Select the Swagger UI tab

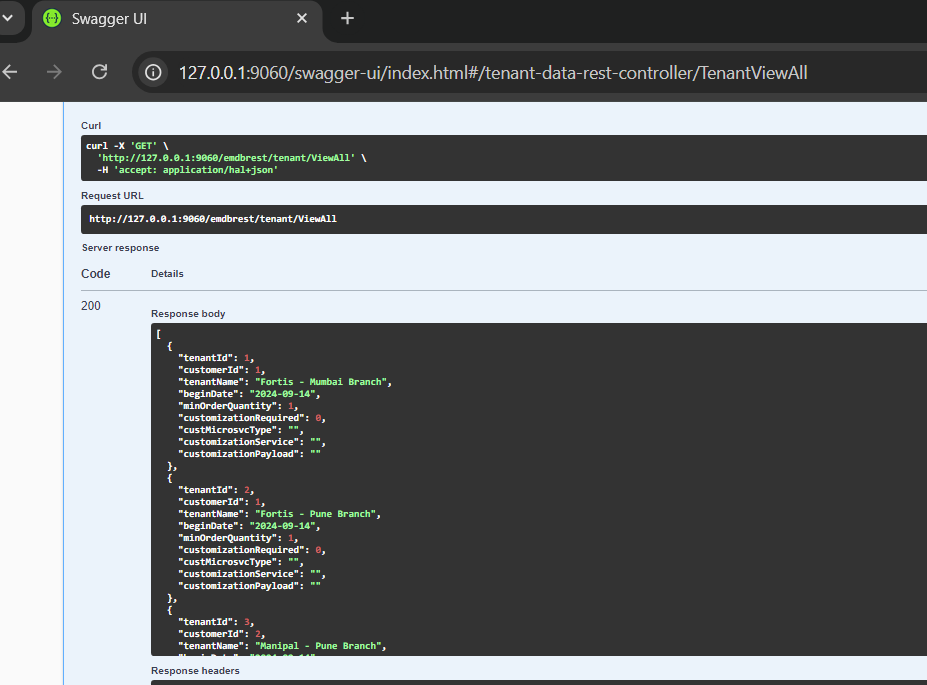pyautogui.click(x=176, y=20)
